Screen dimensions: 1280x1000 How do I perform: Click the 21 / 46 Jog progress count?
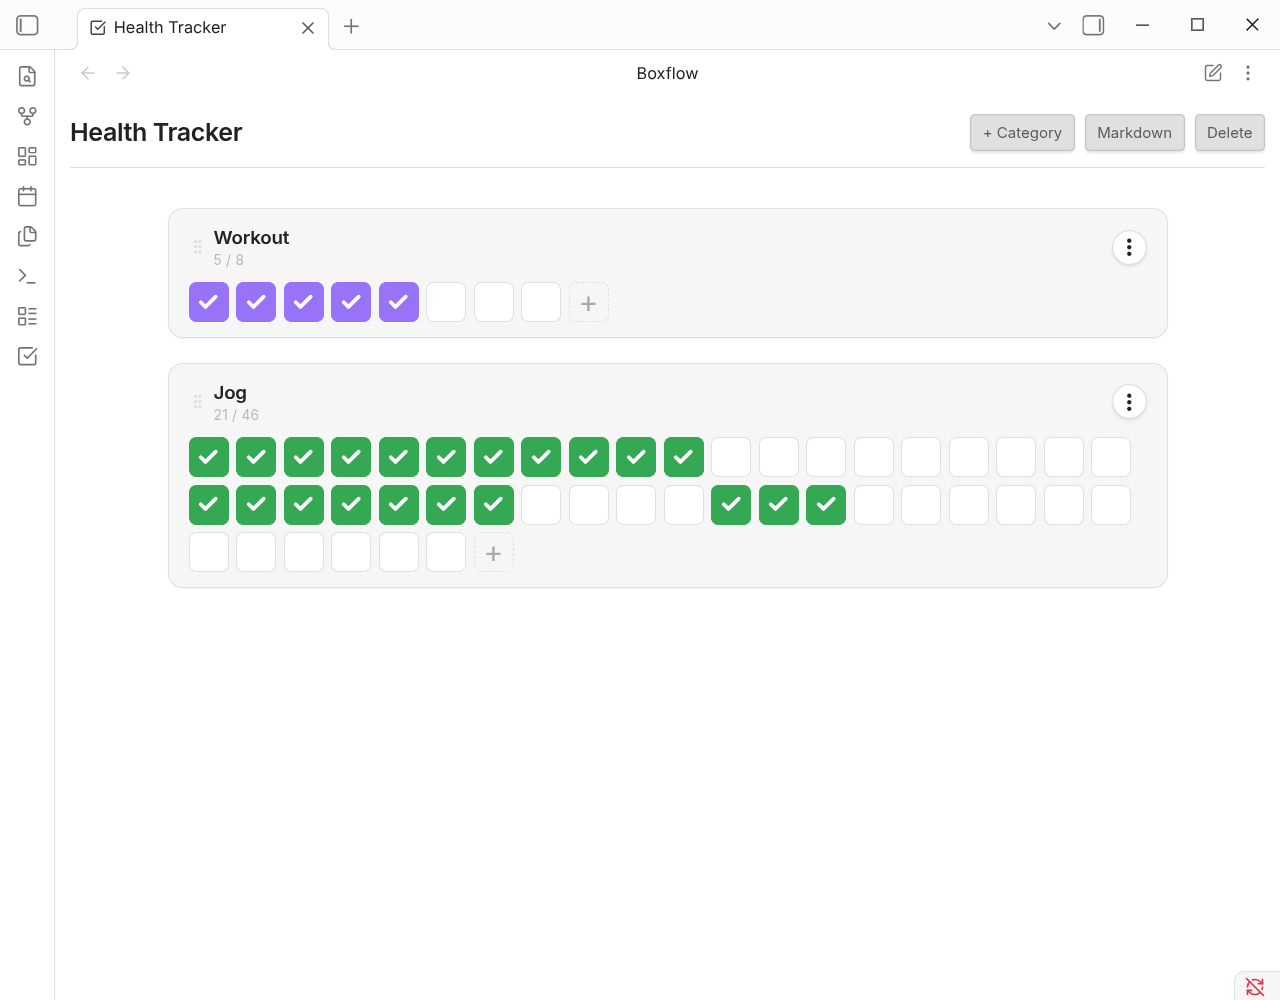coord(236,415)
